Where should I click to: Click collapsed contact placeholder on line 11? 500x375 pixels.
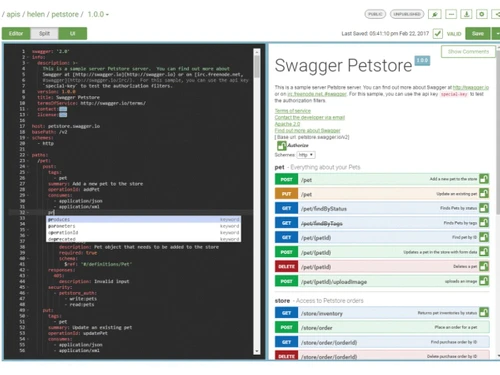pos(63,109)
